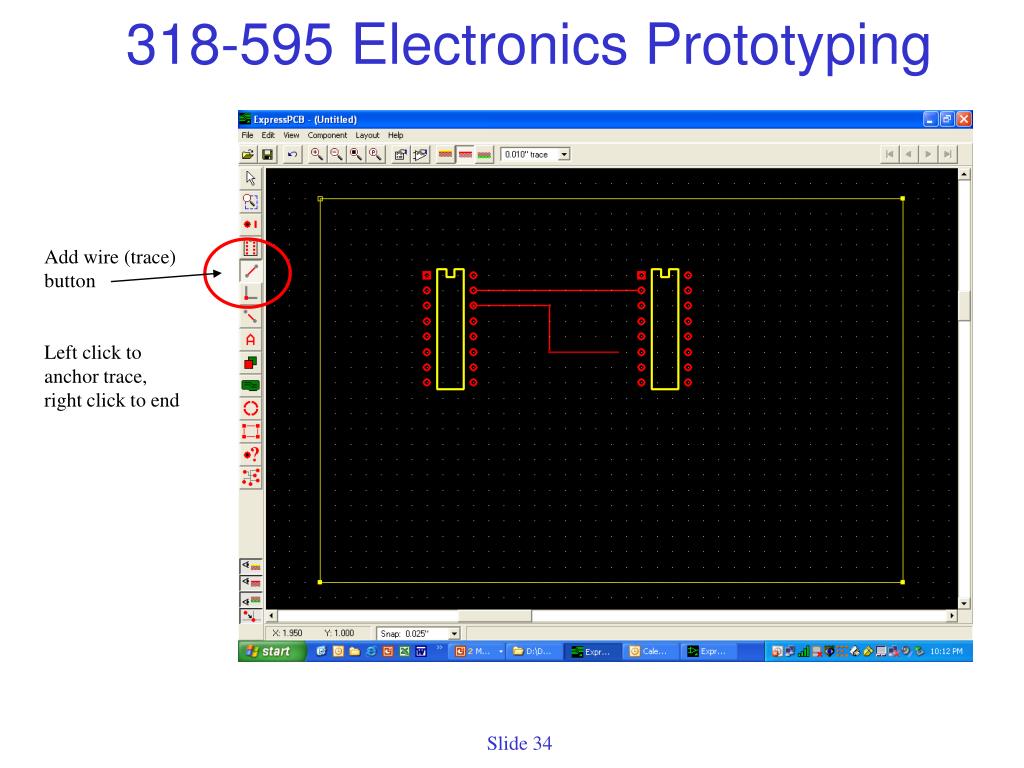
Task: Select the place text 'A' tool
Action: (251, 340)
